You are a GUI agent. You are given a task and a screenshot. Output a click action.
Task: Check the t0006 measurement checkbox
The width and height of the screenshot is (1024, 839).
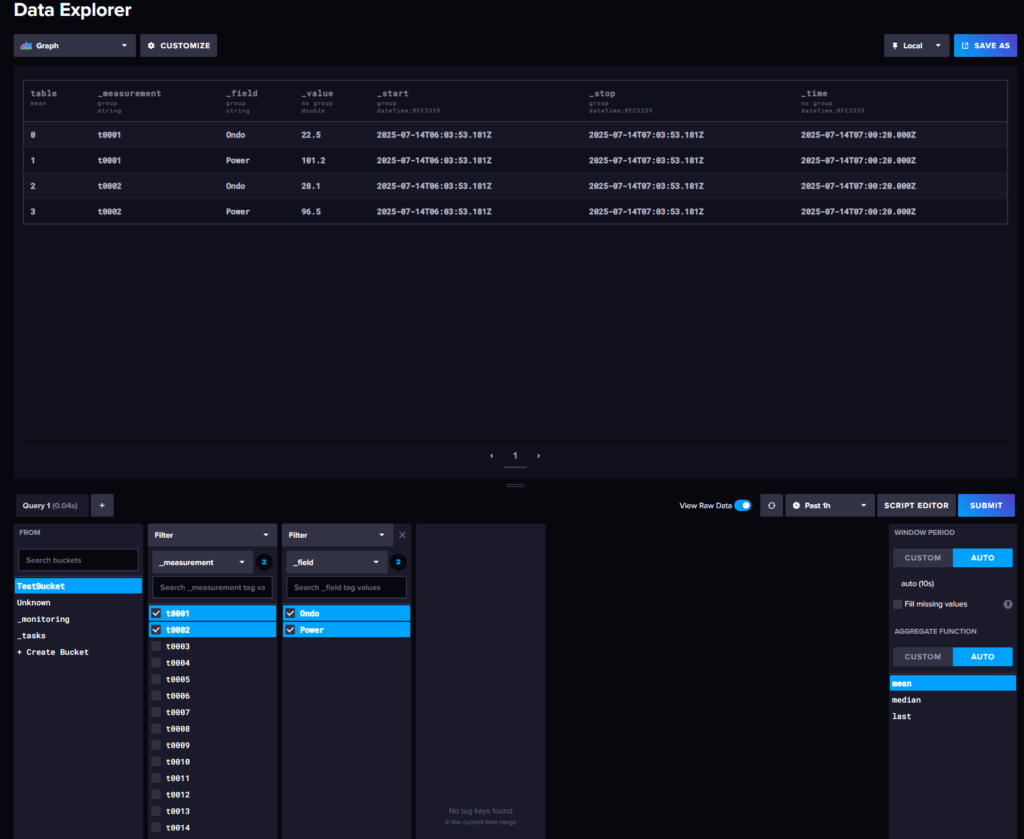click(156, 695)
